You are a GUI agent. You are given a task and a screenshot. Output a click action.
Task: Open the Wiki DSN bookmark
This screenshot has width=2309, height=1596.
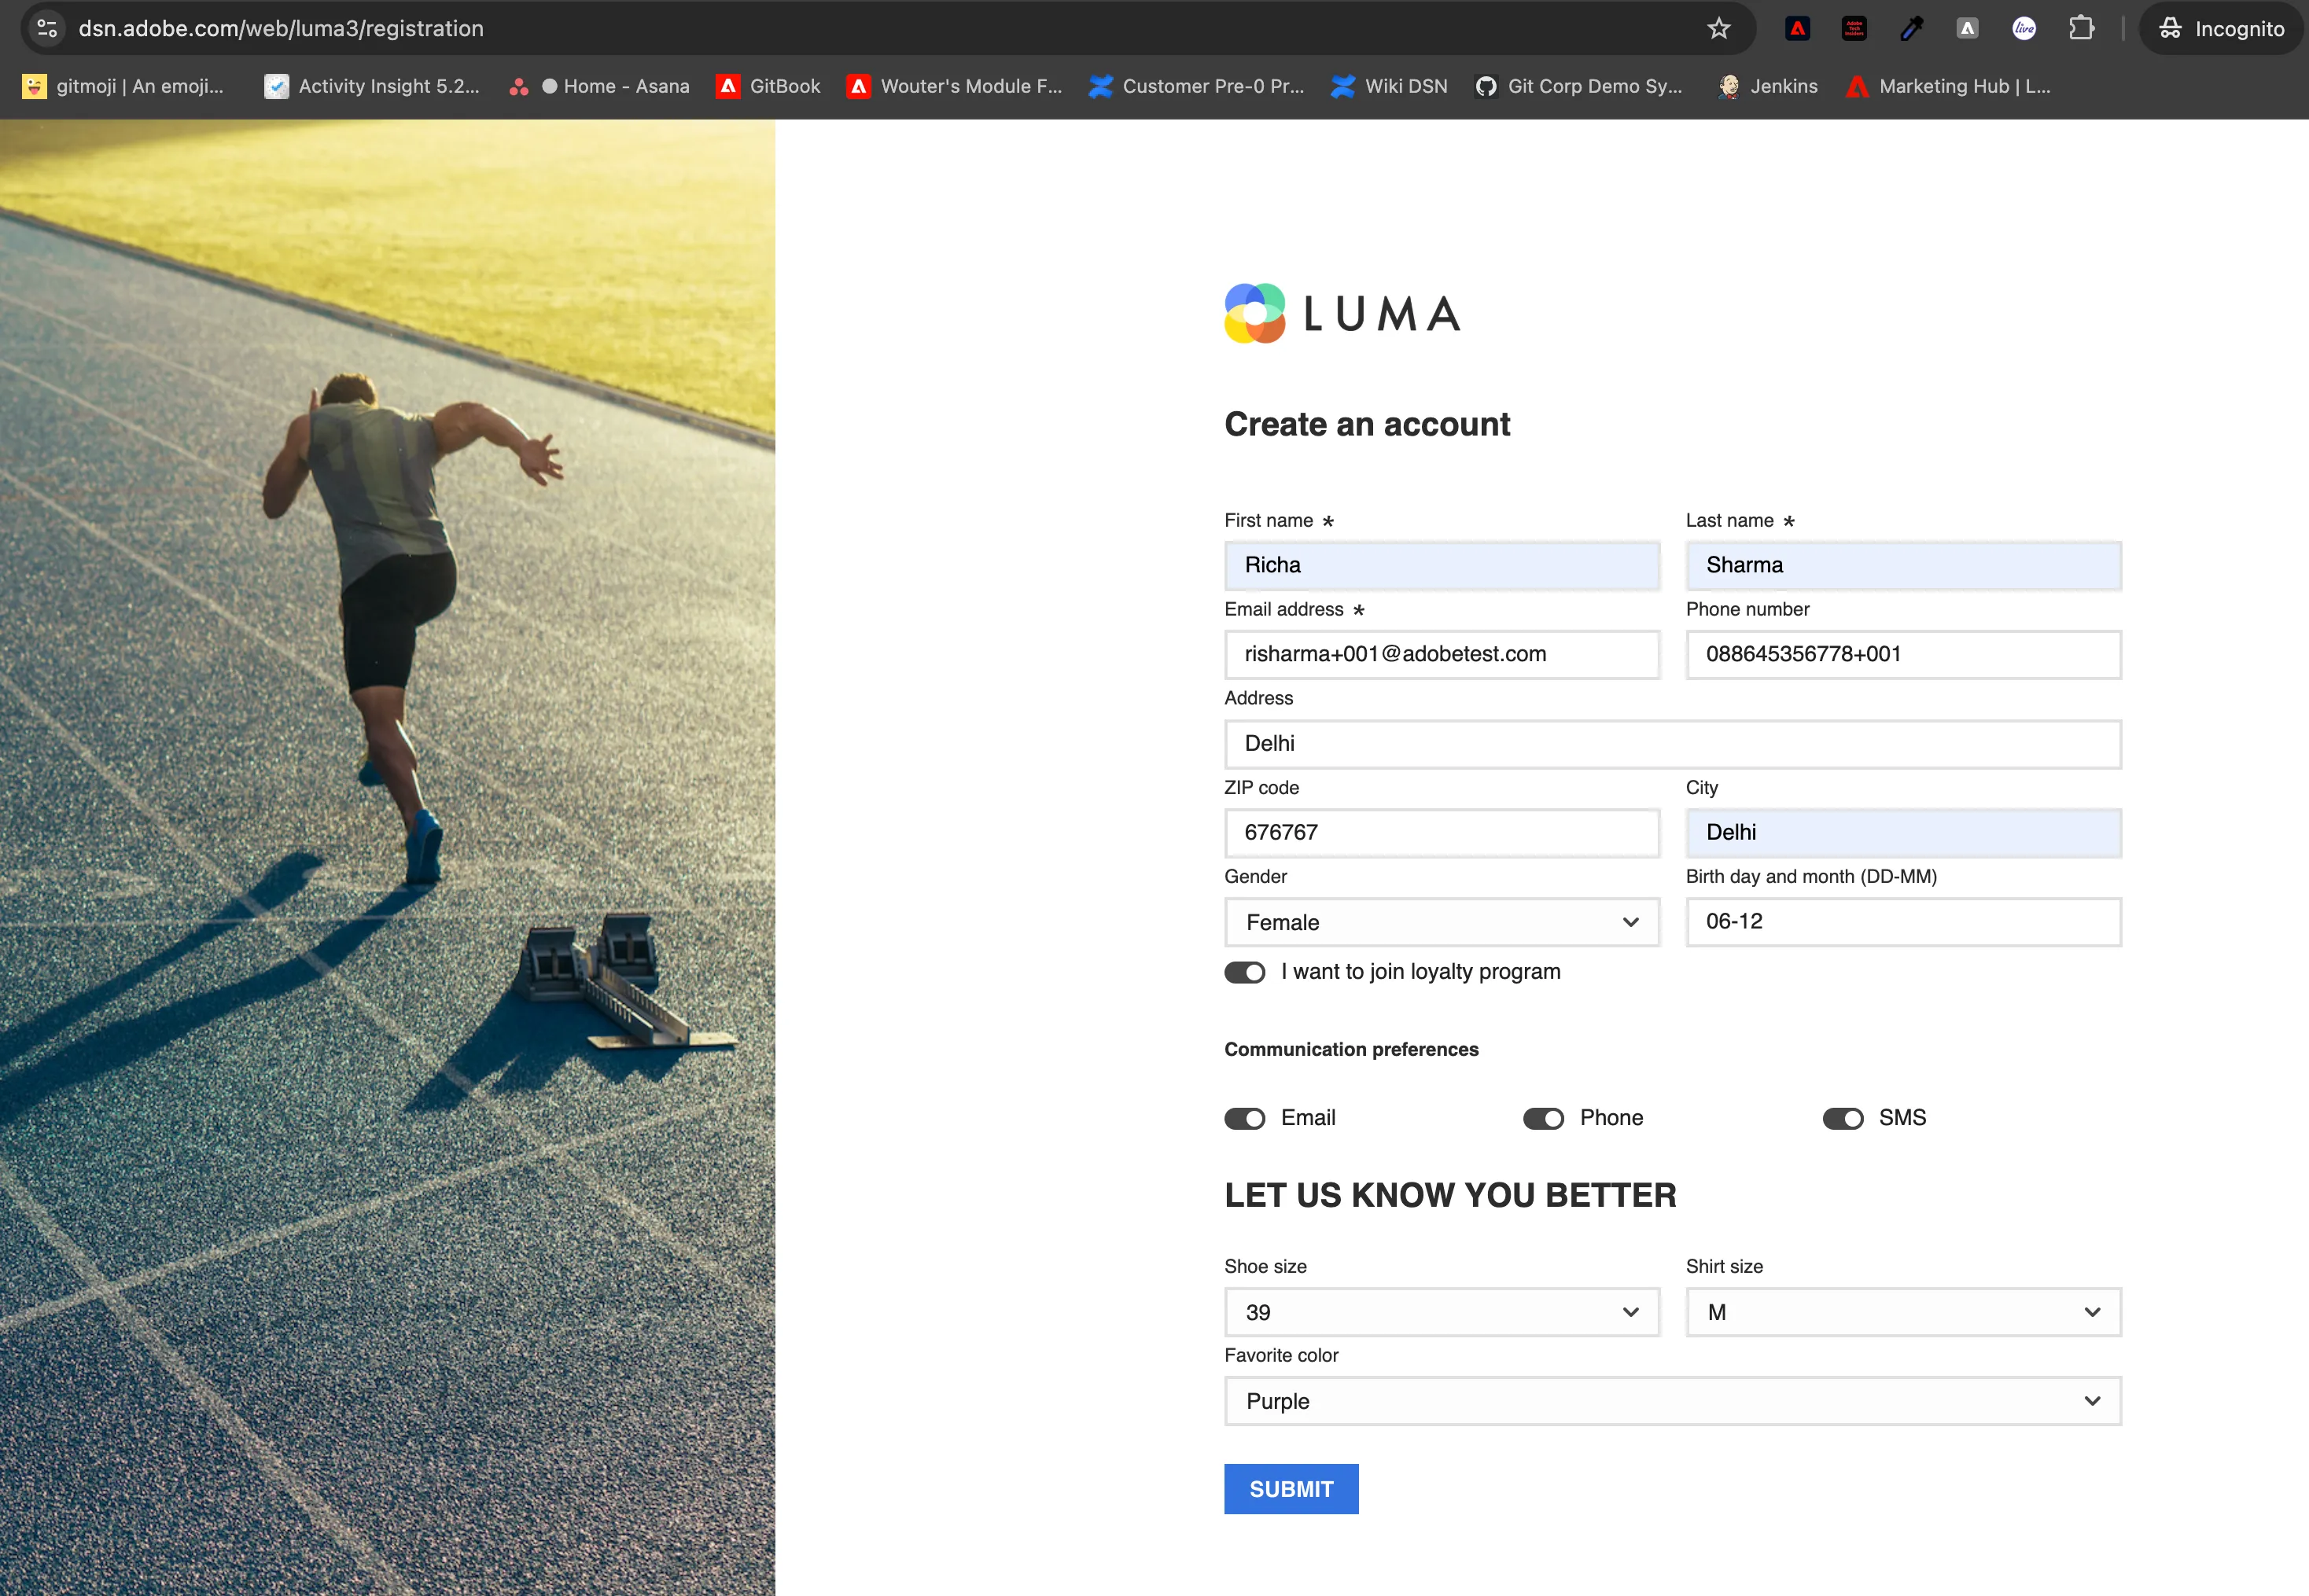pyautogui.click(x=1389, y=86)
